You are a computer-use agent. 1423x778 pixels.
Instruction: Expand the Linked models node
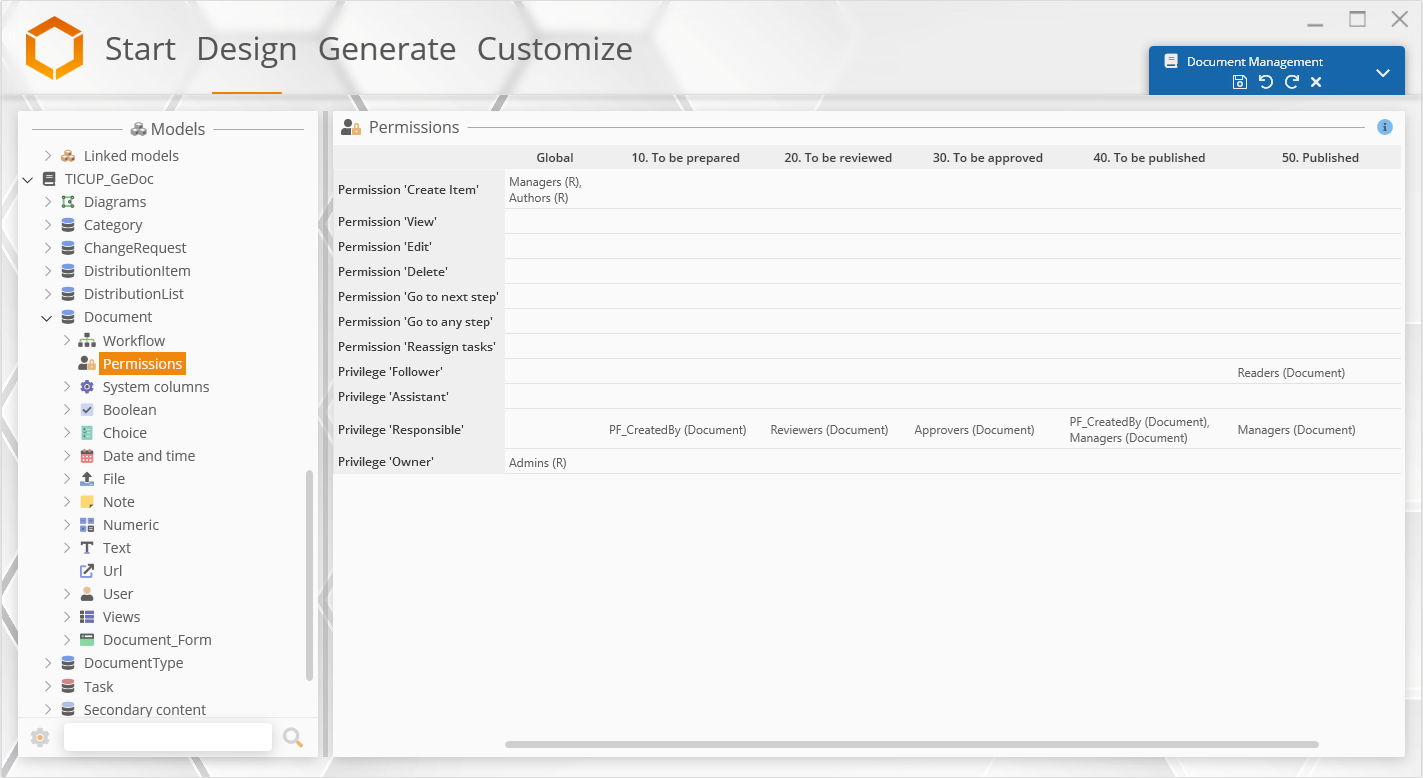47,156
